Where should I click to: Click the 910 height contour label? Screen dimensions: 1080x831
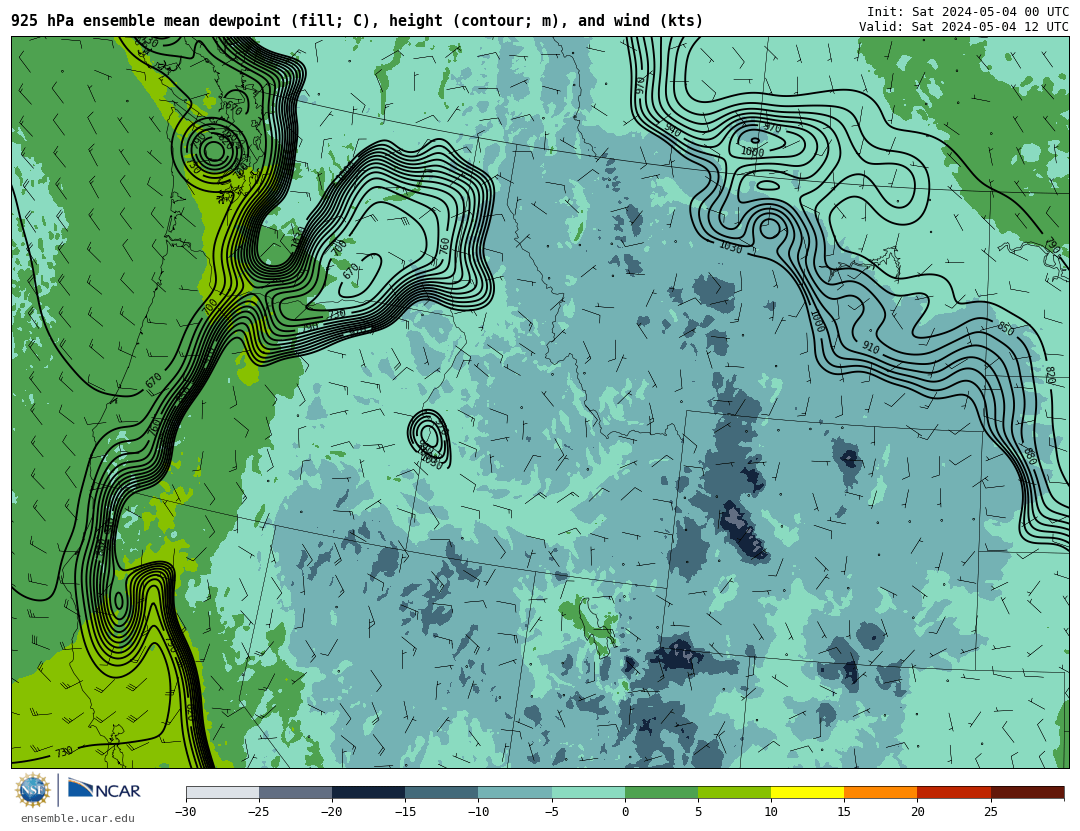pyautogui.click(x=871, y=349)
